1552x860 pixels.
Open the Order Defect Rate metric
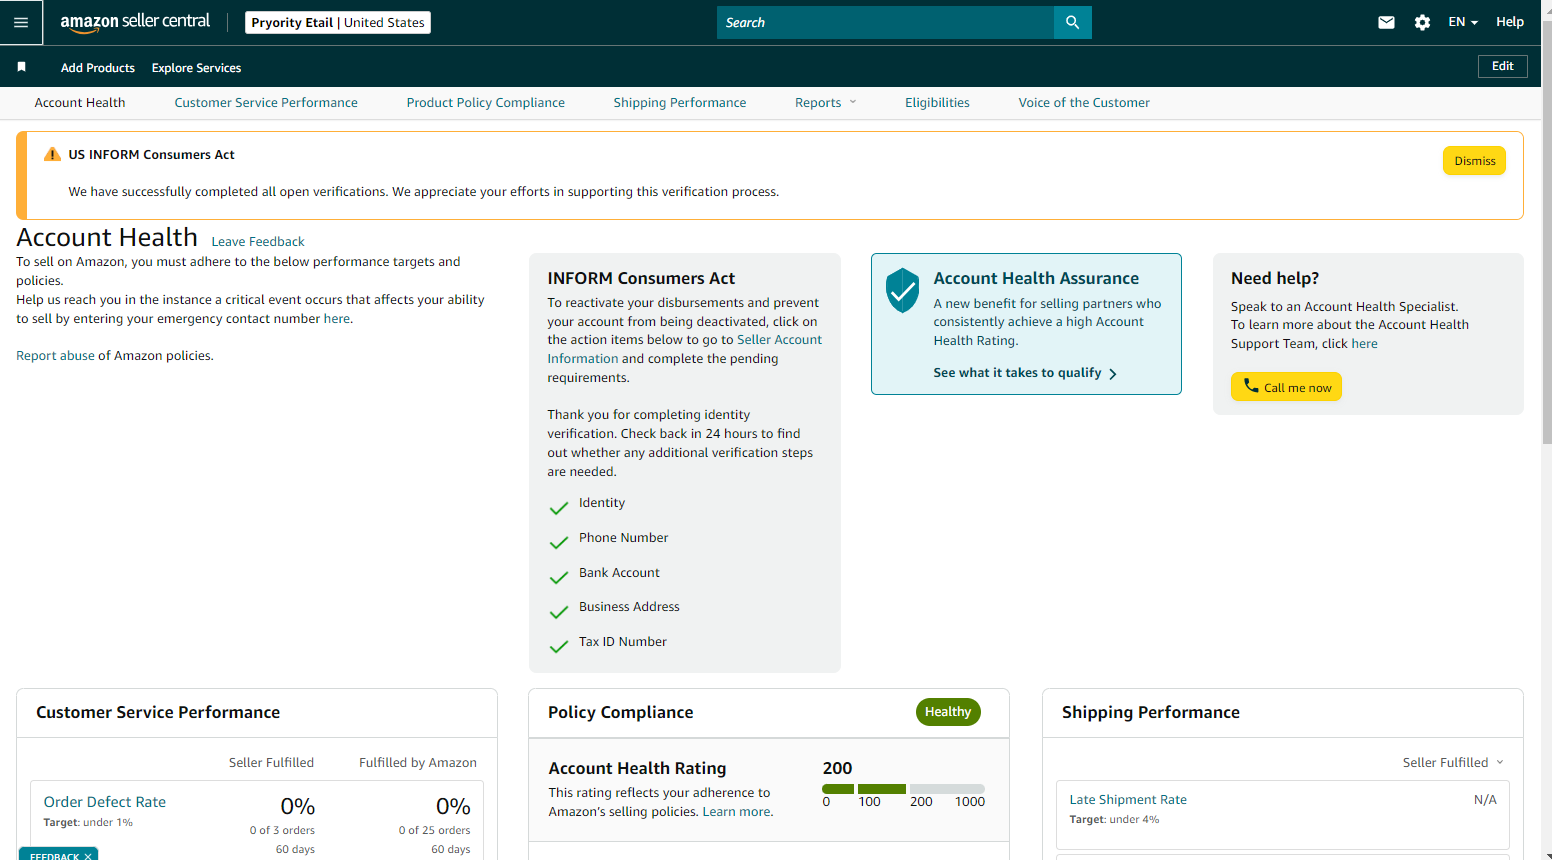tap(105, 802)
